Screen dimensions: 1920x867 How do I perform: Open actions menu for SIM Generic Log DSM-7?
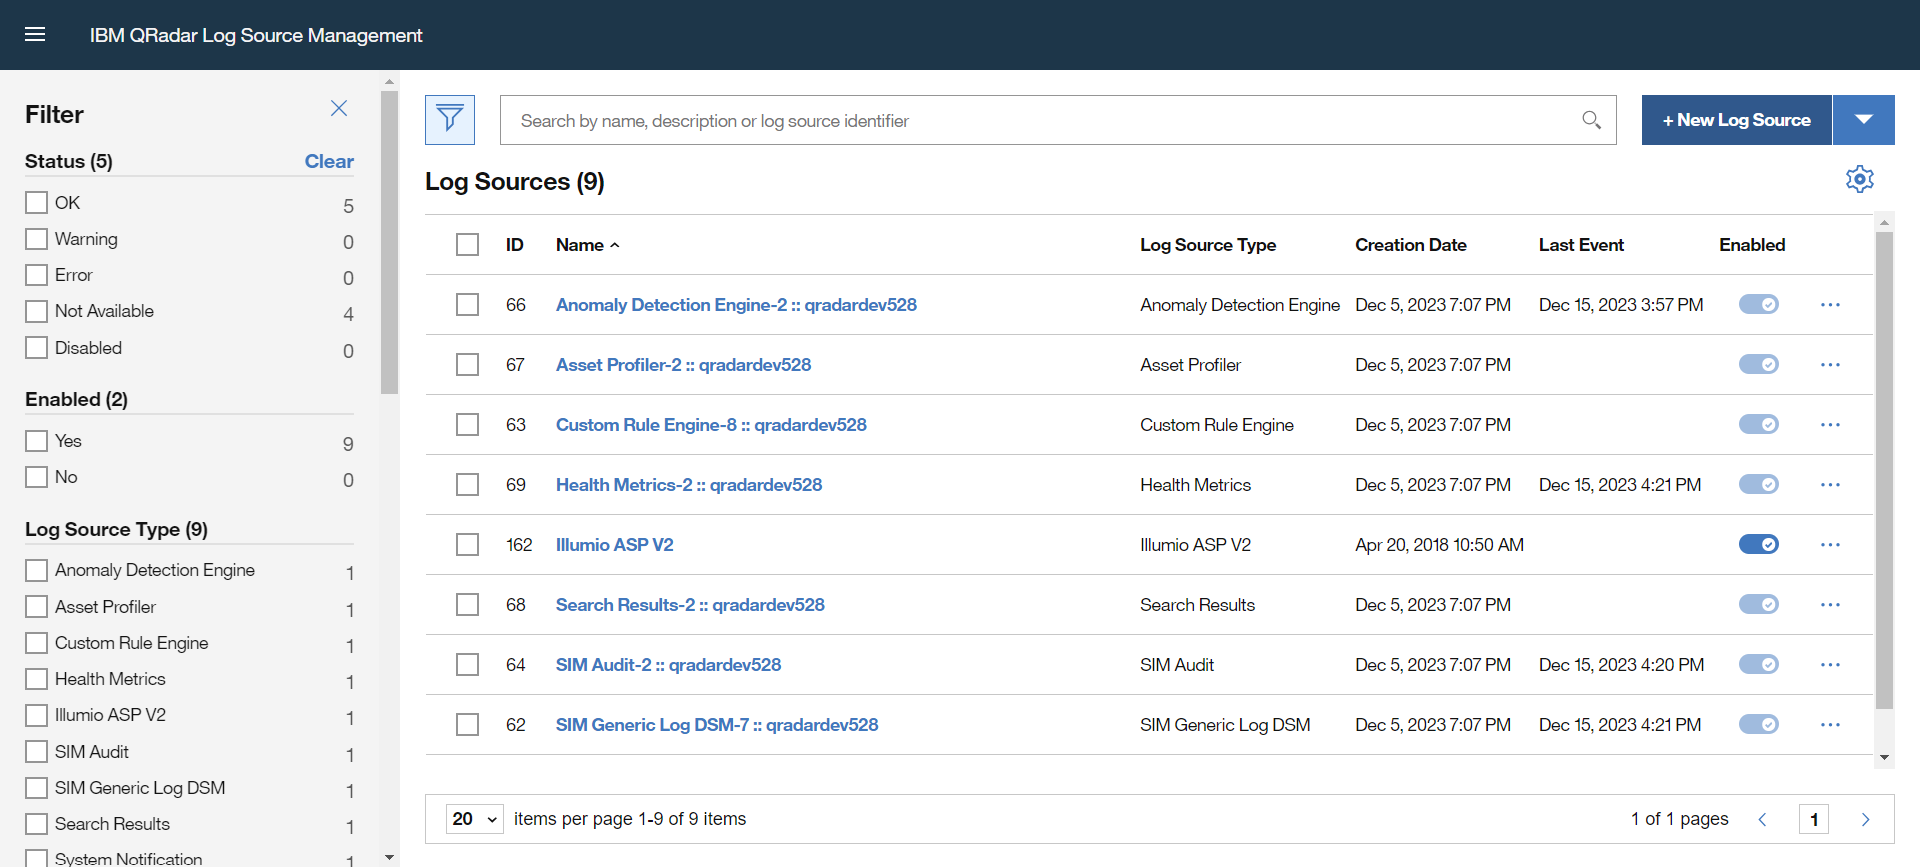[1830, 725]
